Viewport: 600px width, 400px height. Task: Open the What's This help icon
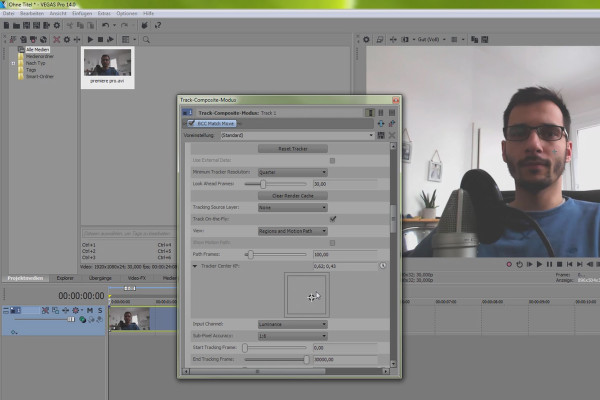tap(158, 26)
